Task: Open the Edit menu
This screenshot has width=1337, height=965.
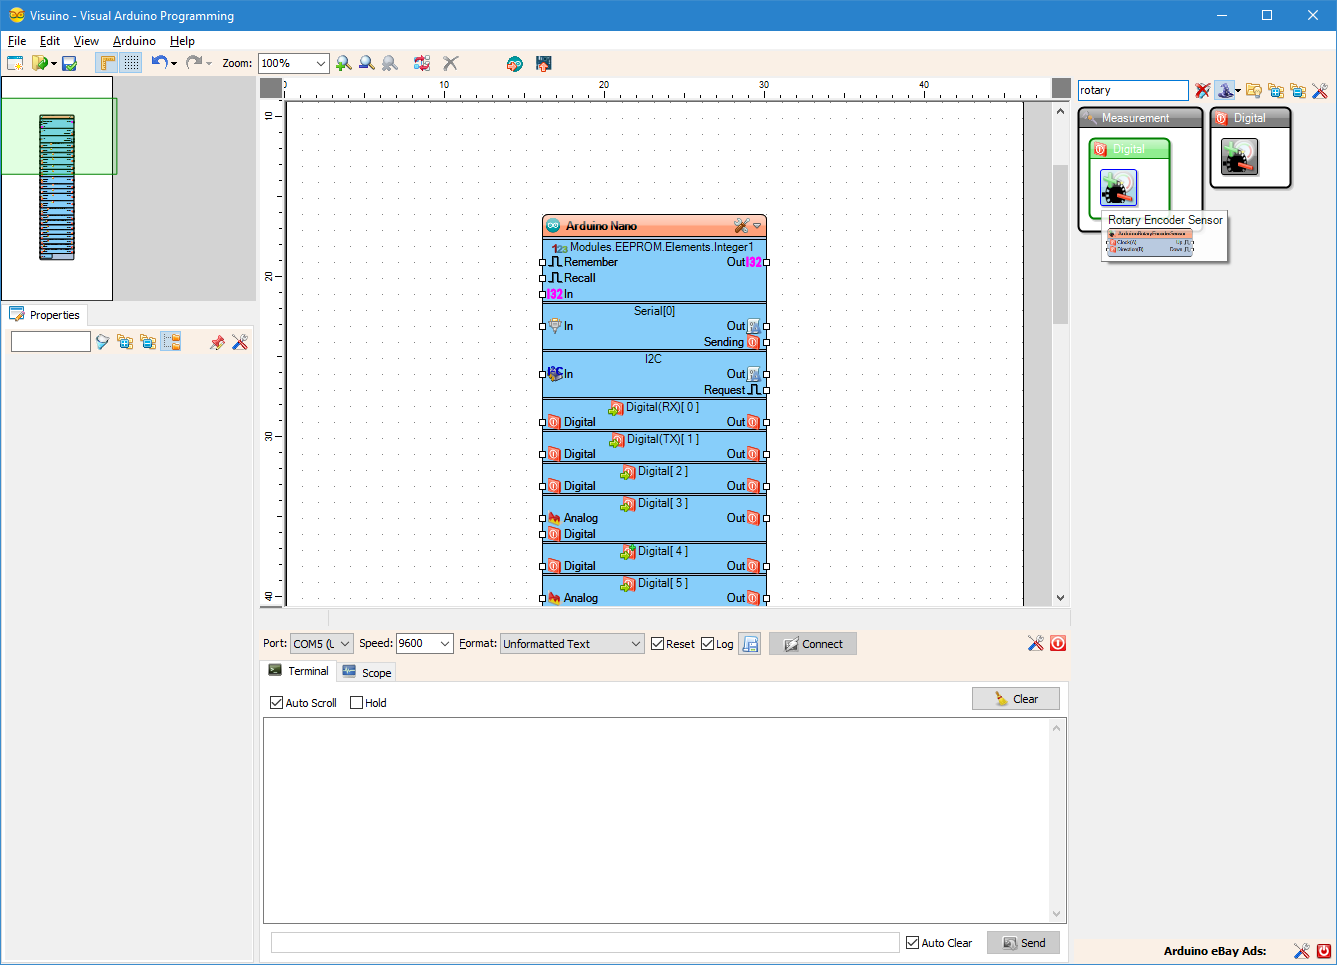Action: 50,41
